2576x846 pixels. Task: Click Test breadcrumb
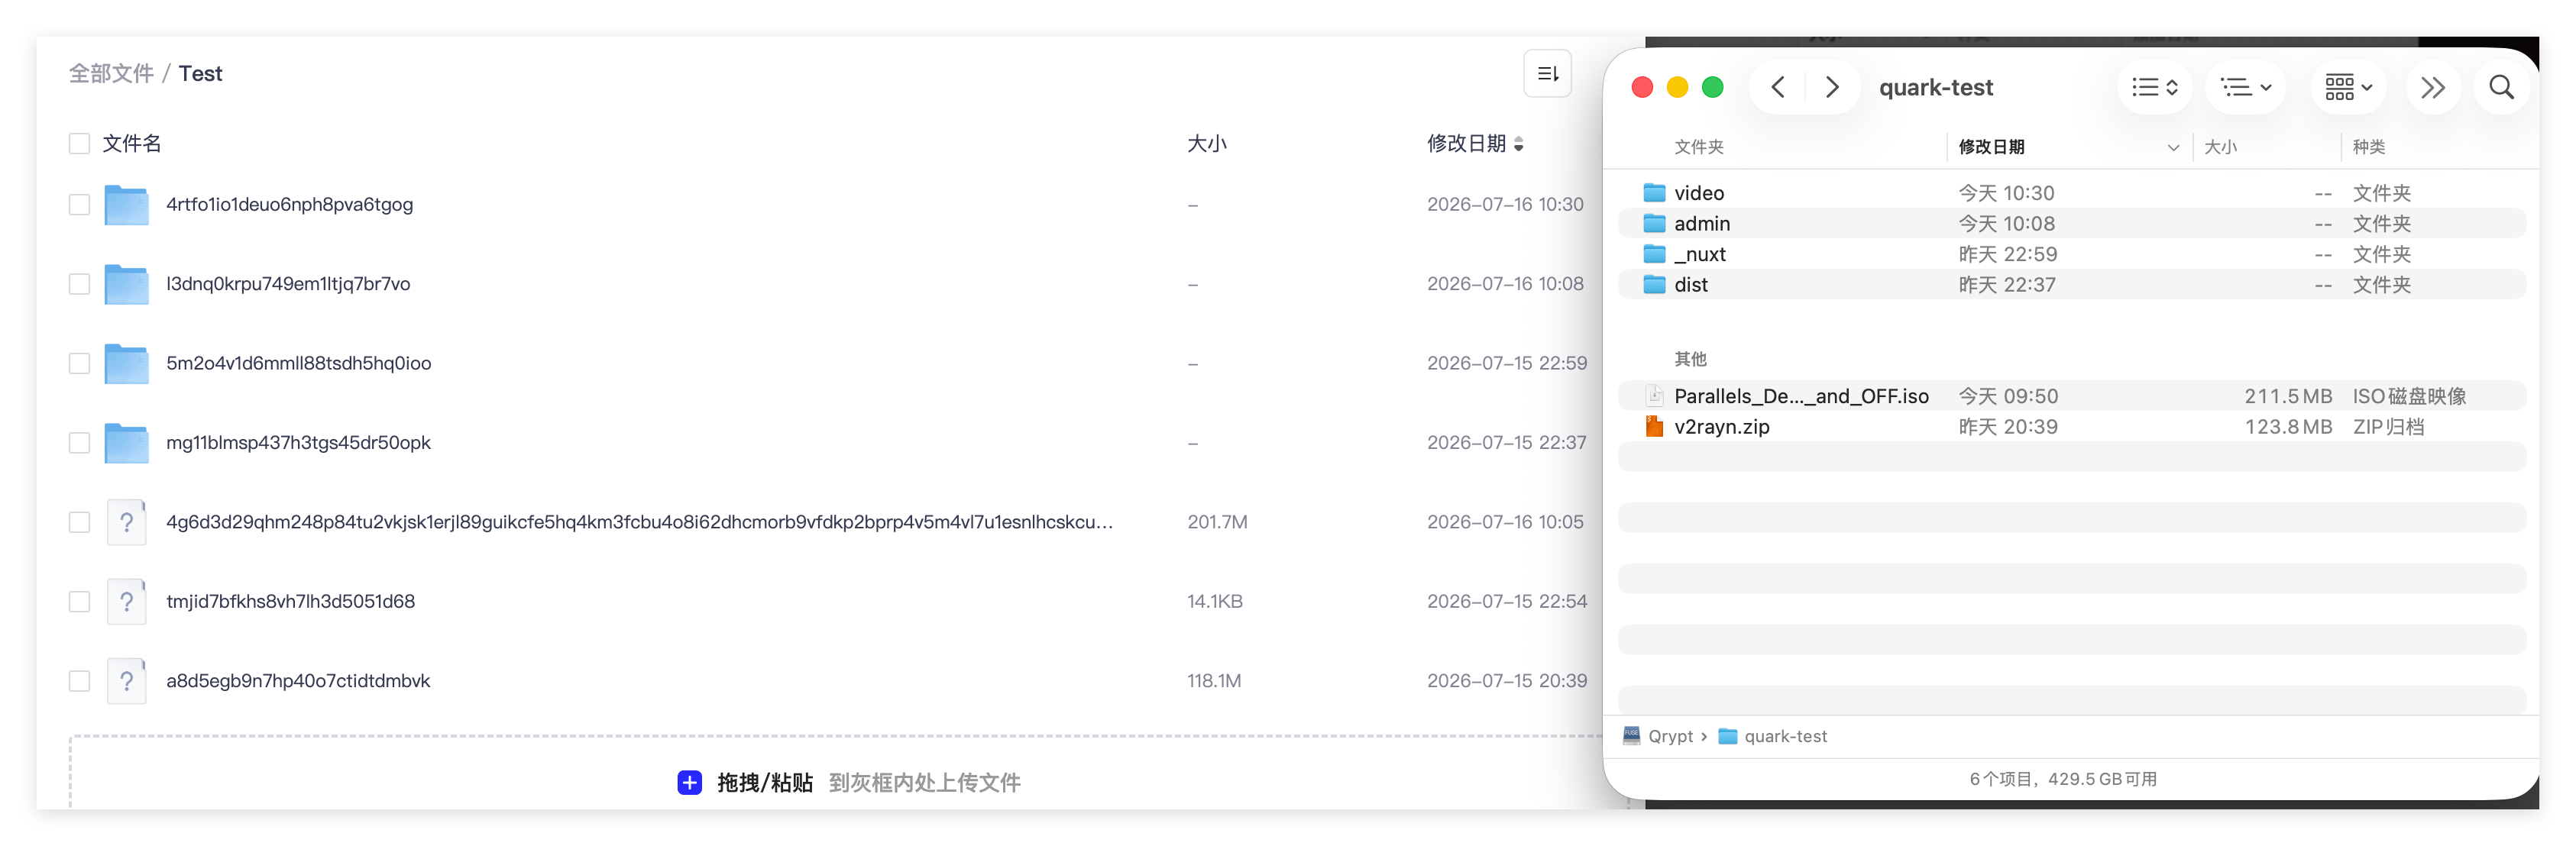(200, 74)
